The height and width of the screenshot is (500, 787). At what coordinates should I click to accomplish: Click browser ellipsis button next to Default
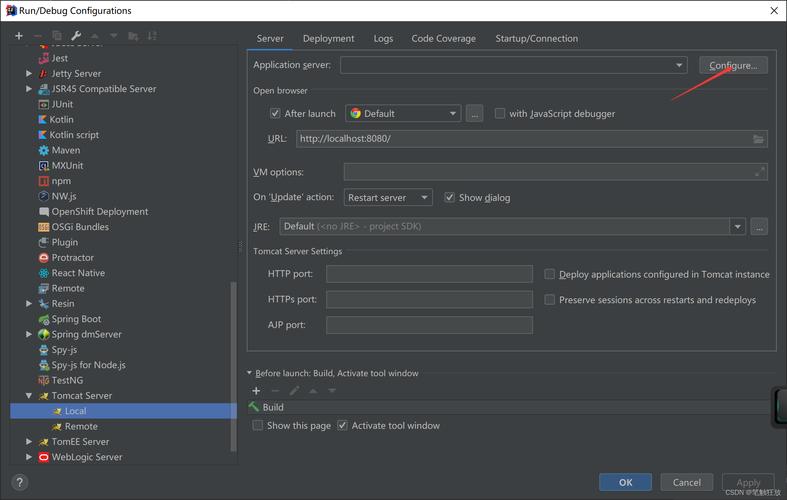click(x=474, y=113)
